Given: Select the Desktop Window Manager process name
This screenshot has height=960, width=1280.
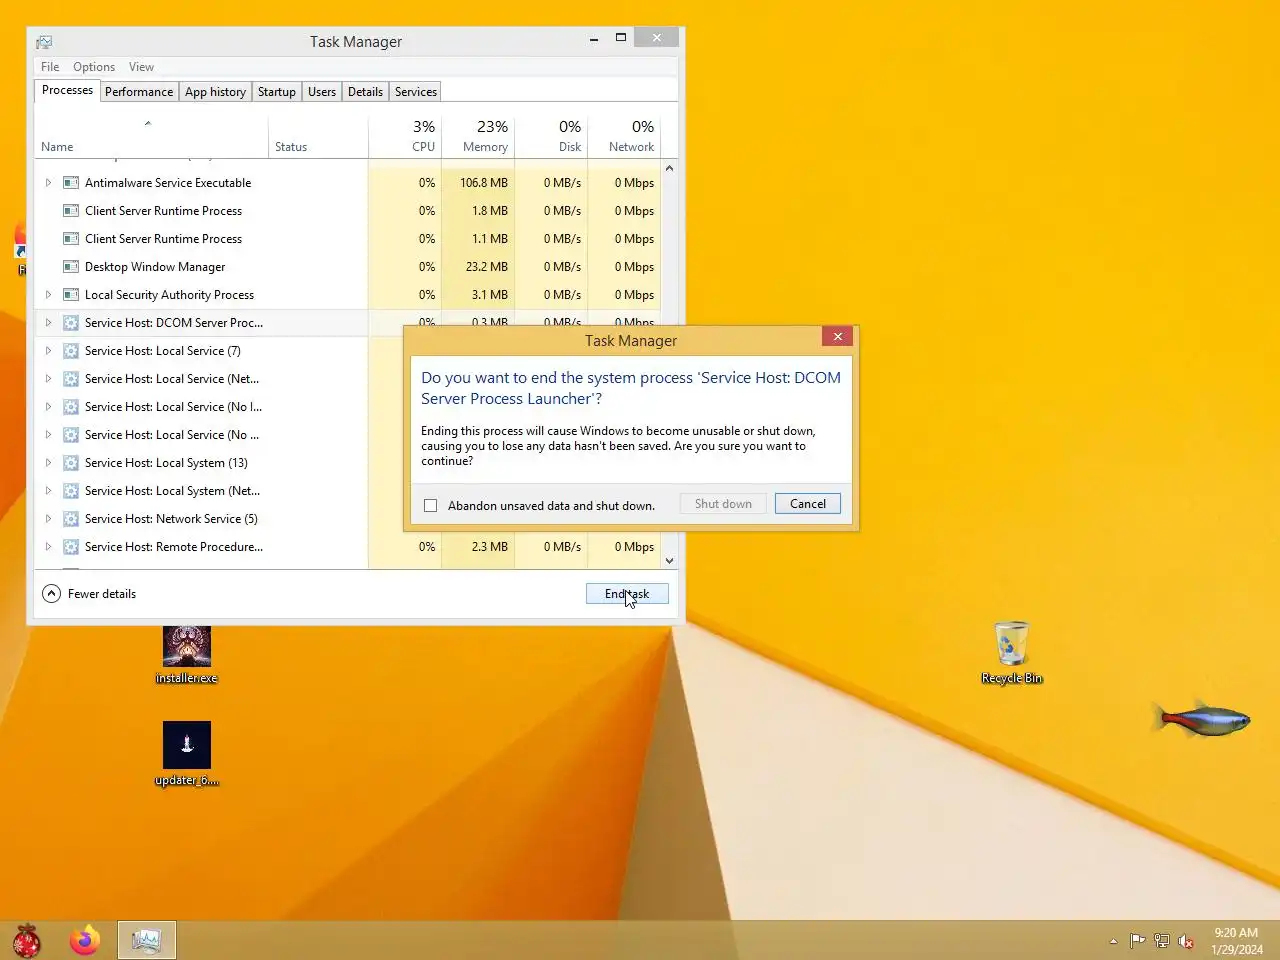Looking at the screenshot, I should pos(155,267).
